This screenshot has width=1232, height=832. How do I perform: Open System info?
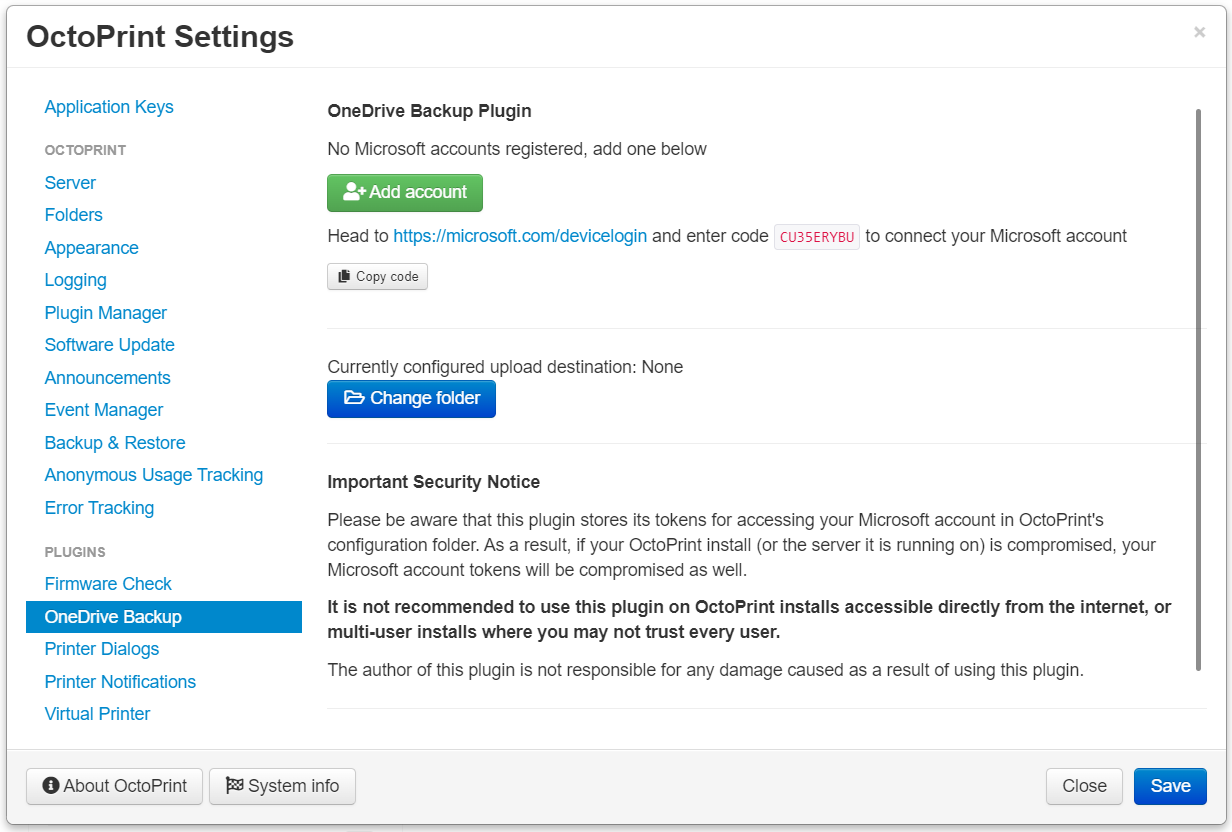pyautogui.click(x=282, y=786)
